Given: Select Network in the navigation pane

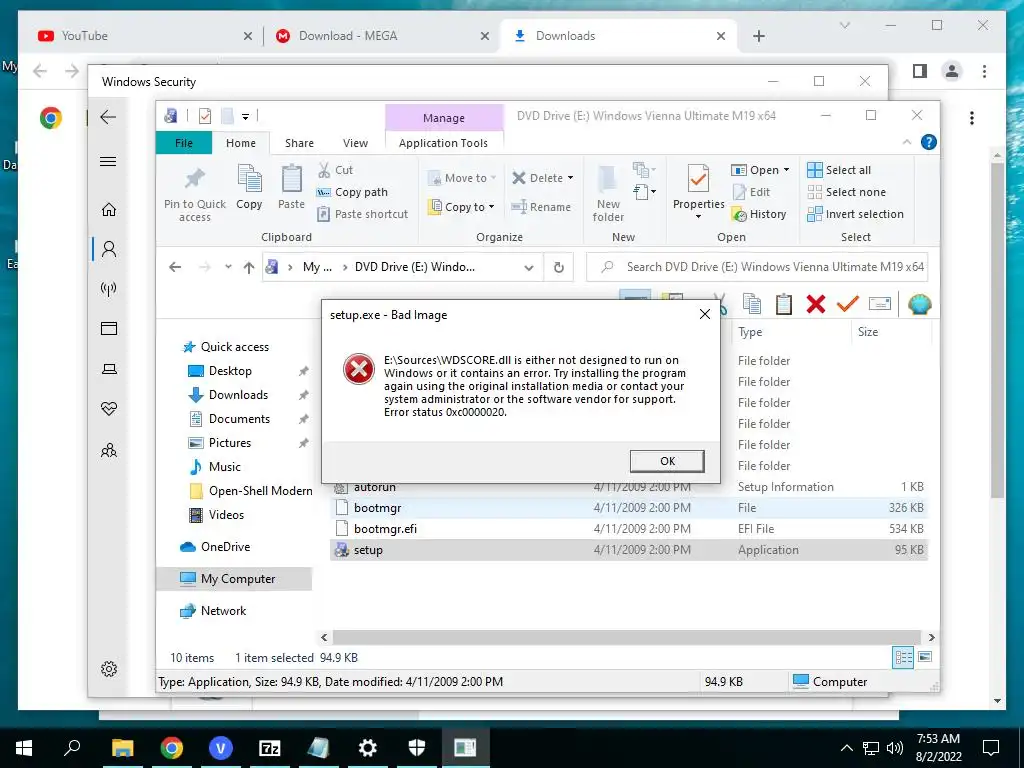Looking at the screenshot, I should [x=214, y=611].
